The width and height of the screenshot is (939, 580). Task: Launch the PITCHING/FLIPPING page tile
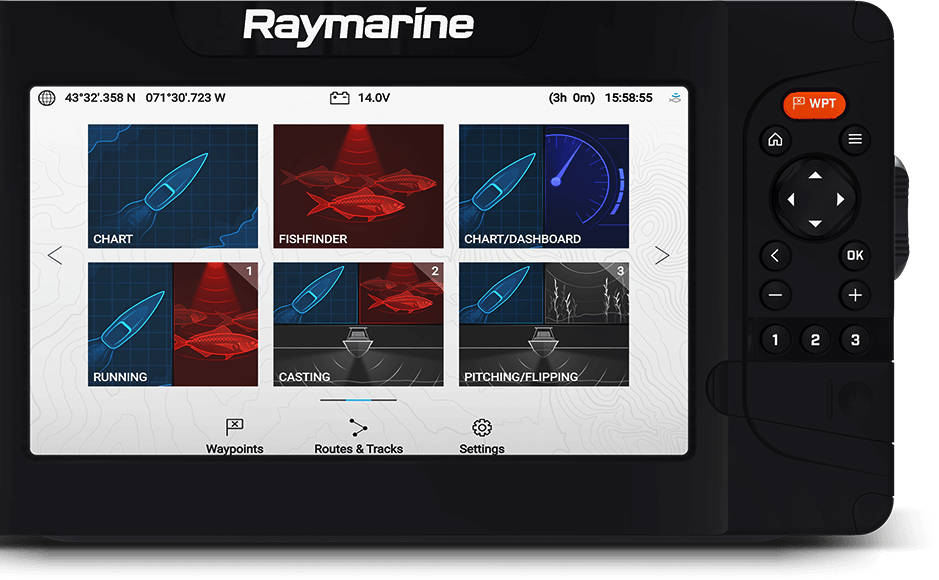[x=544, y=324]
